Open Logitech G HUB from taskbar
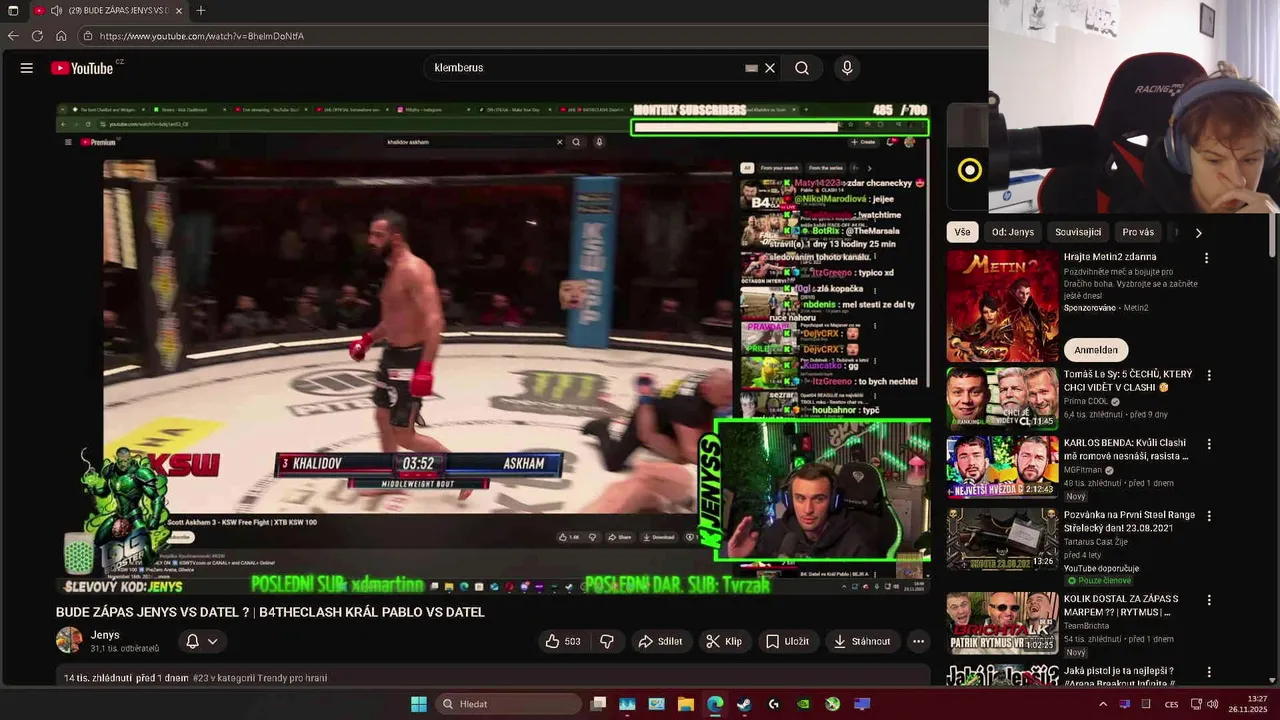 coord(774,704)
